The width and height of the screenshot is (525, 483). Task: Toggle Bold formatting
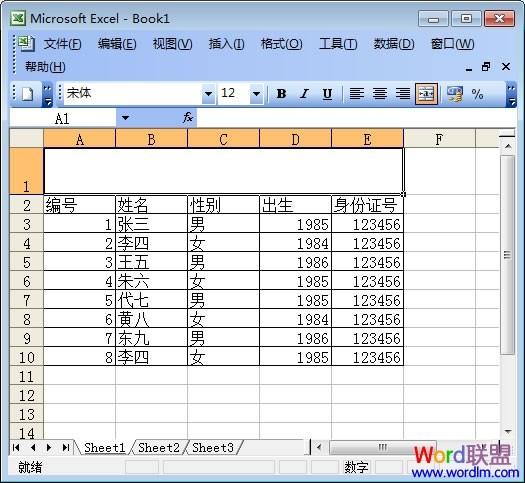coord(282,94)
